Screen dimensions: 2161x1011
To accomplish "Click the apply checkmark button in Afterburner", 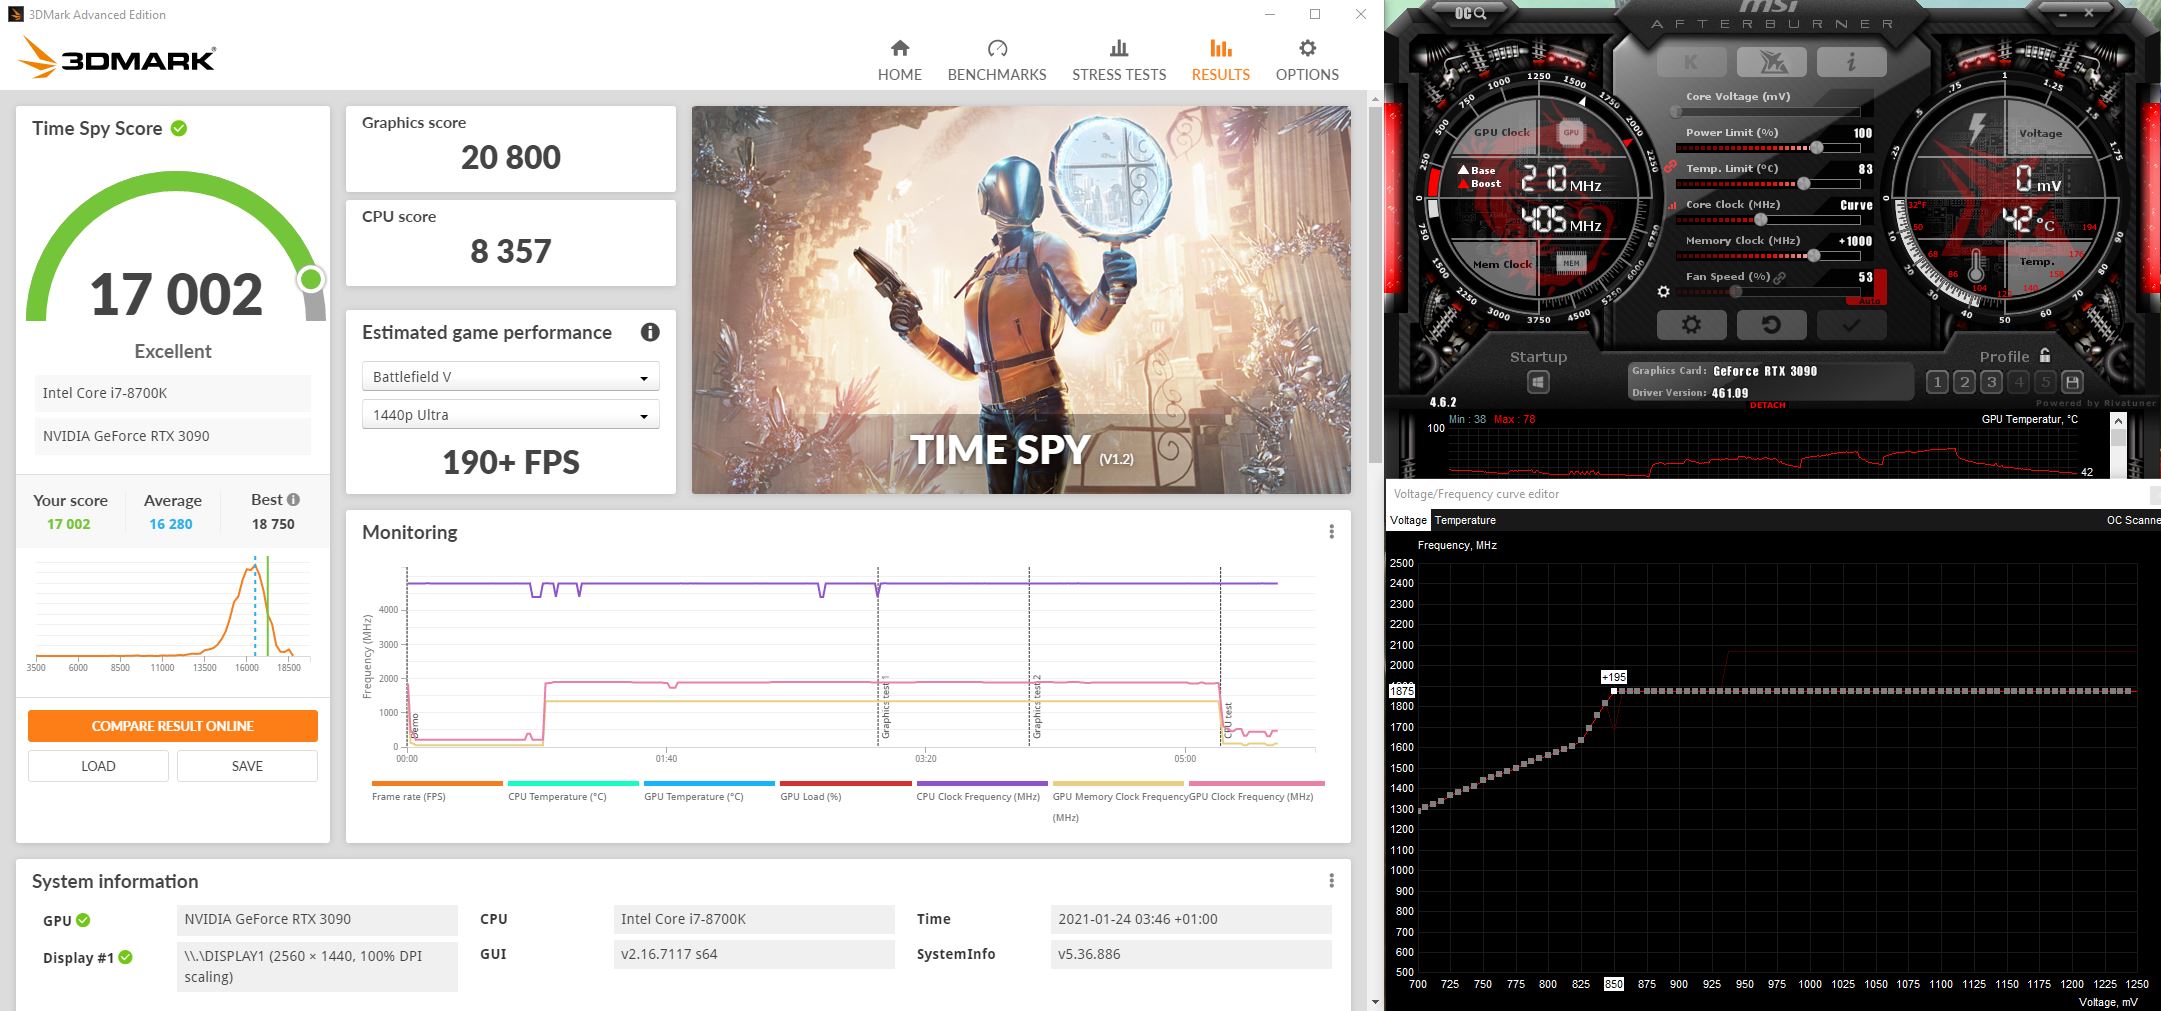I will 1851,325.
